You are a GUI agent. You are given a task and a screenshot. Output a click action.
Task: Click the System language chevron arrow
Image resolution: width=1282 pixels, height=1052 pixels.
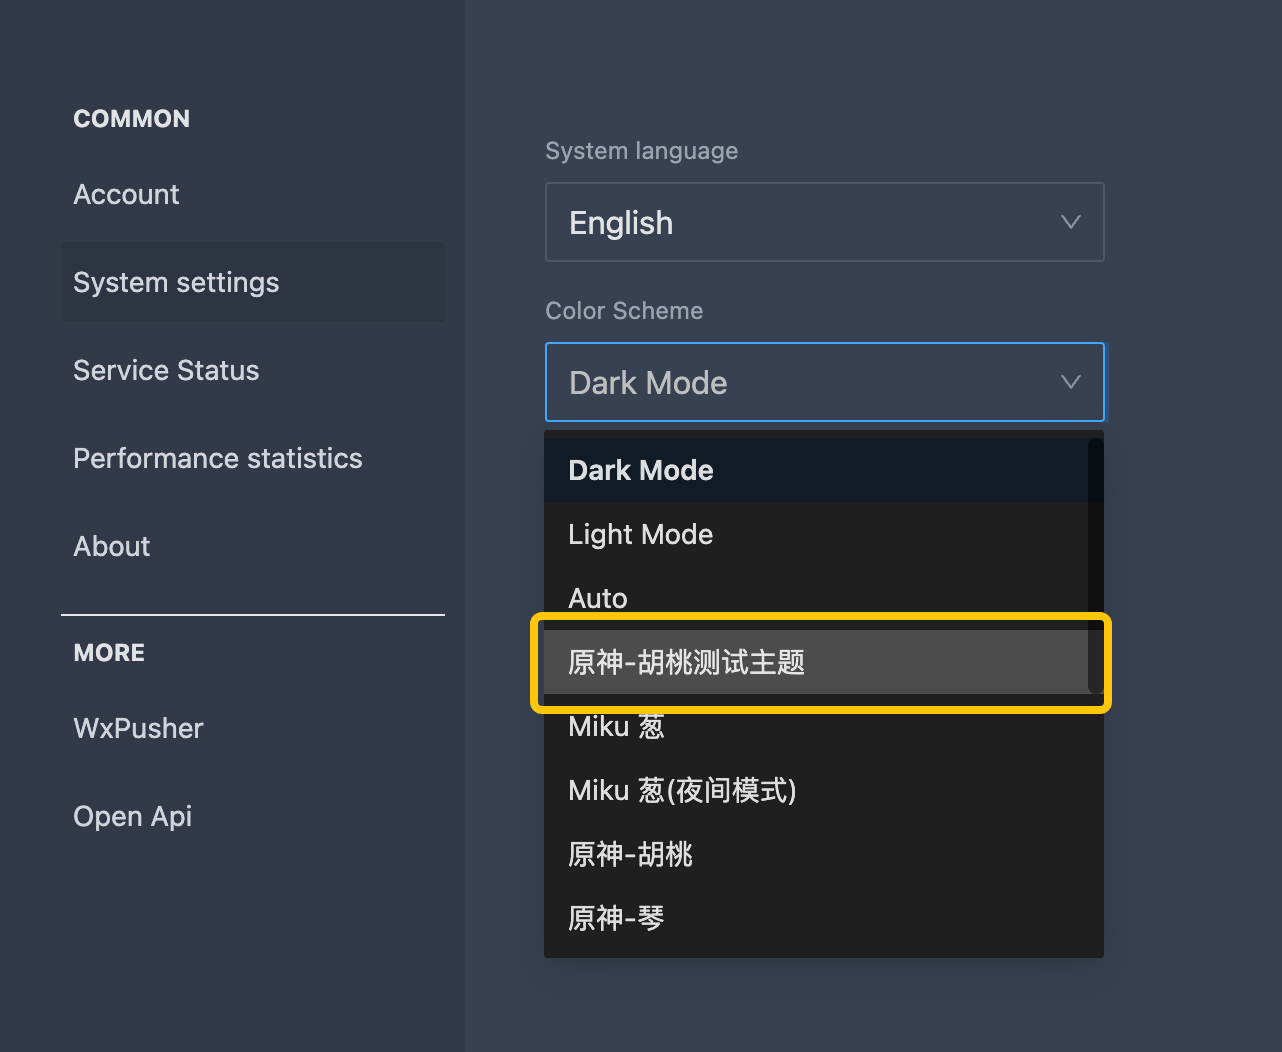[x=1070, y=222]
